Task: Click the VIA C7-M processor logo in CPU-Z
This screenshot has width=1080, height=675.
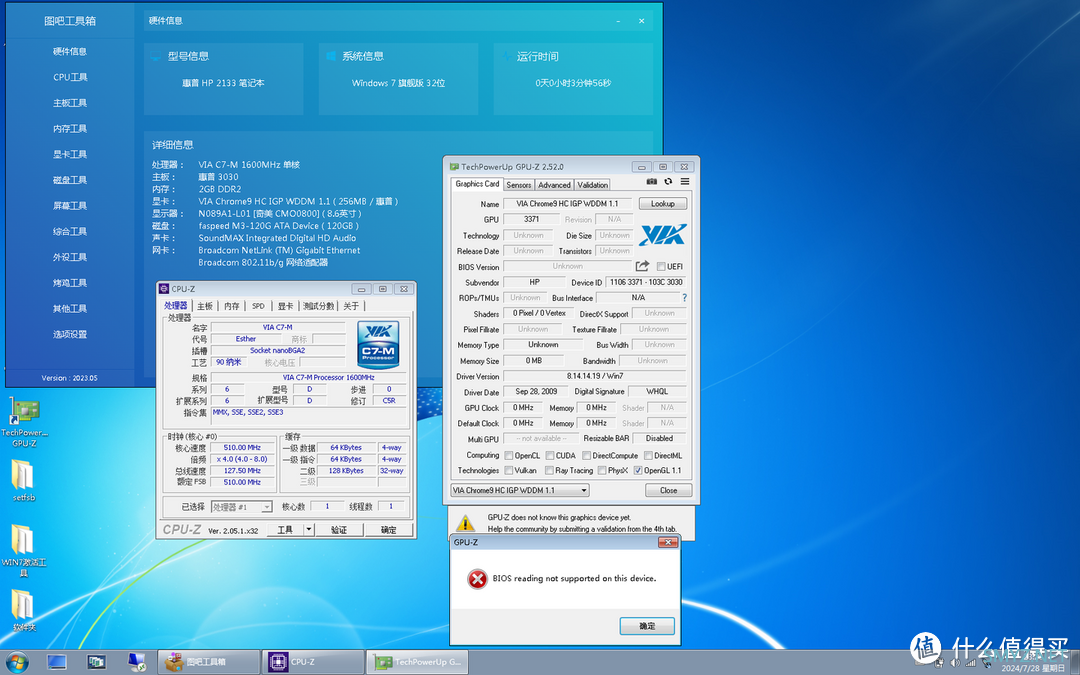Action: coord(378,344)
